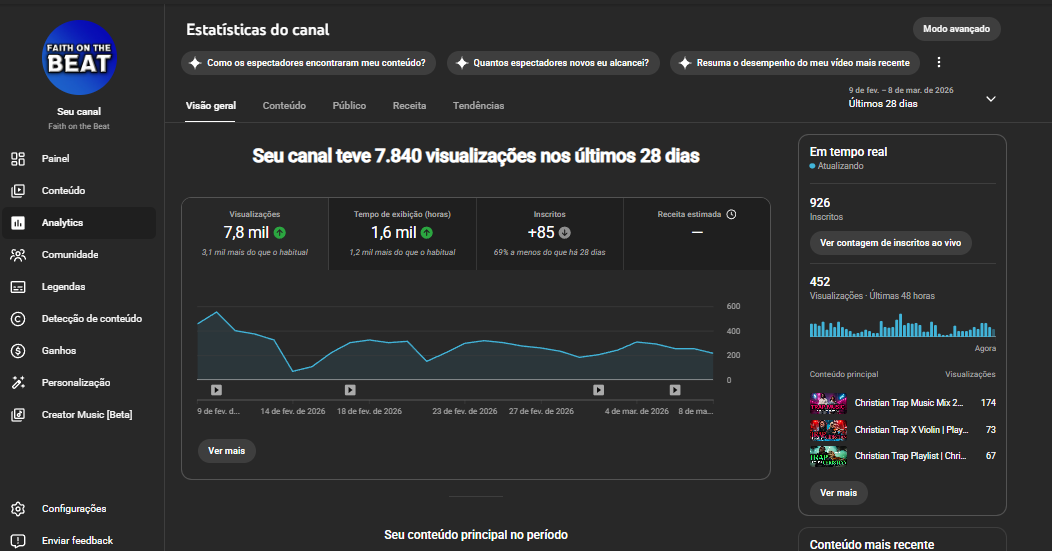Click the green up arrow beside 7,8 mil
Image resolution: width=1052 pixels, height=551 pixels.
280,233
